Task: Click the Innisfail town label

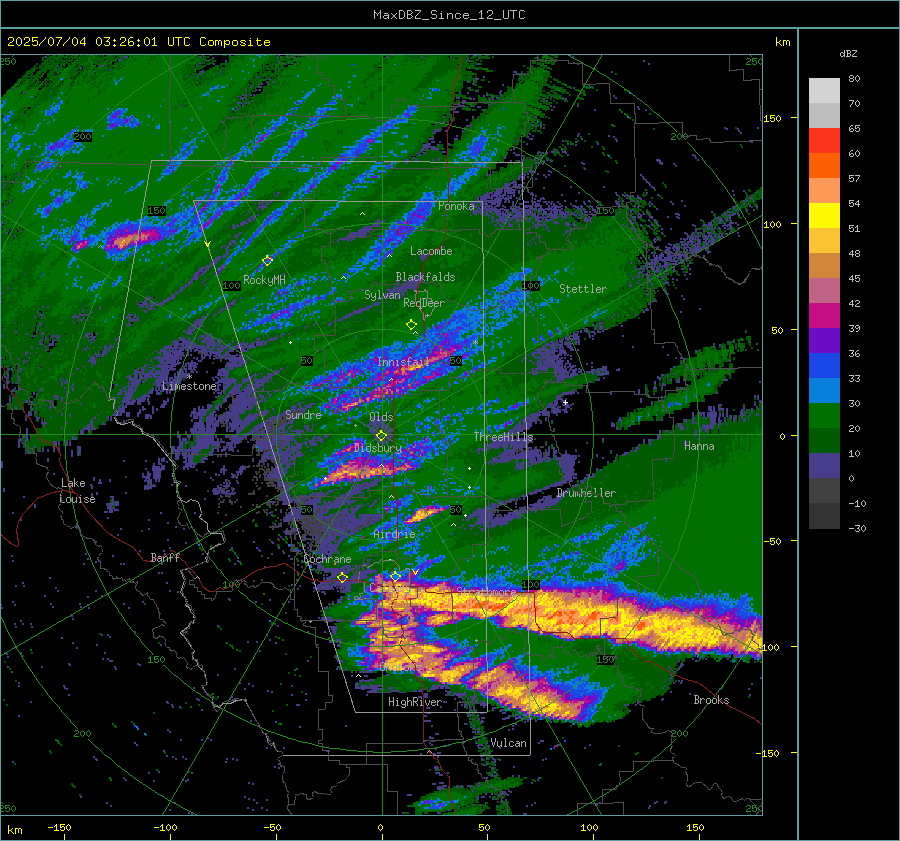Action: (x=403, y=362)
